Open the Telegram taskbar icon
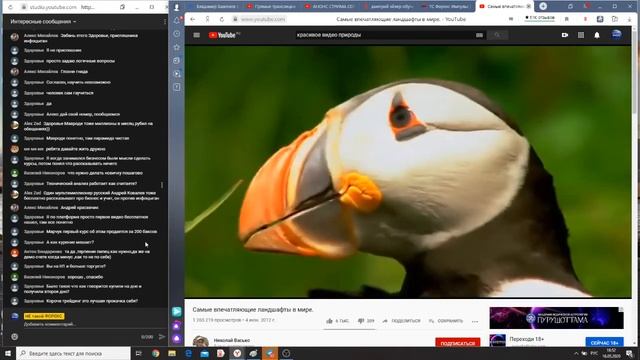The height and width of the screenshot is (360, 640). click(270, 353)
